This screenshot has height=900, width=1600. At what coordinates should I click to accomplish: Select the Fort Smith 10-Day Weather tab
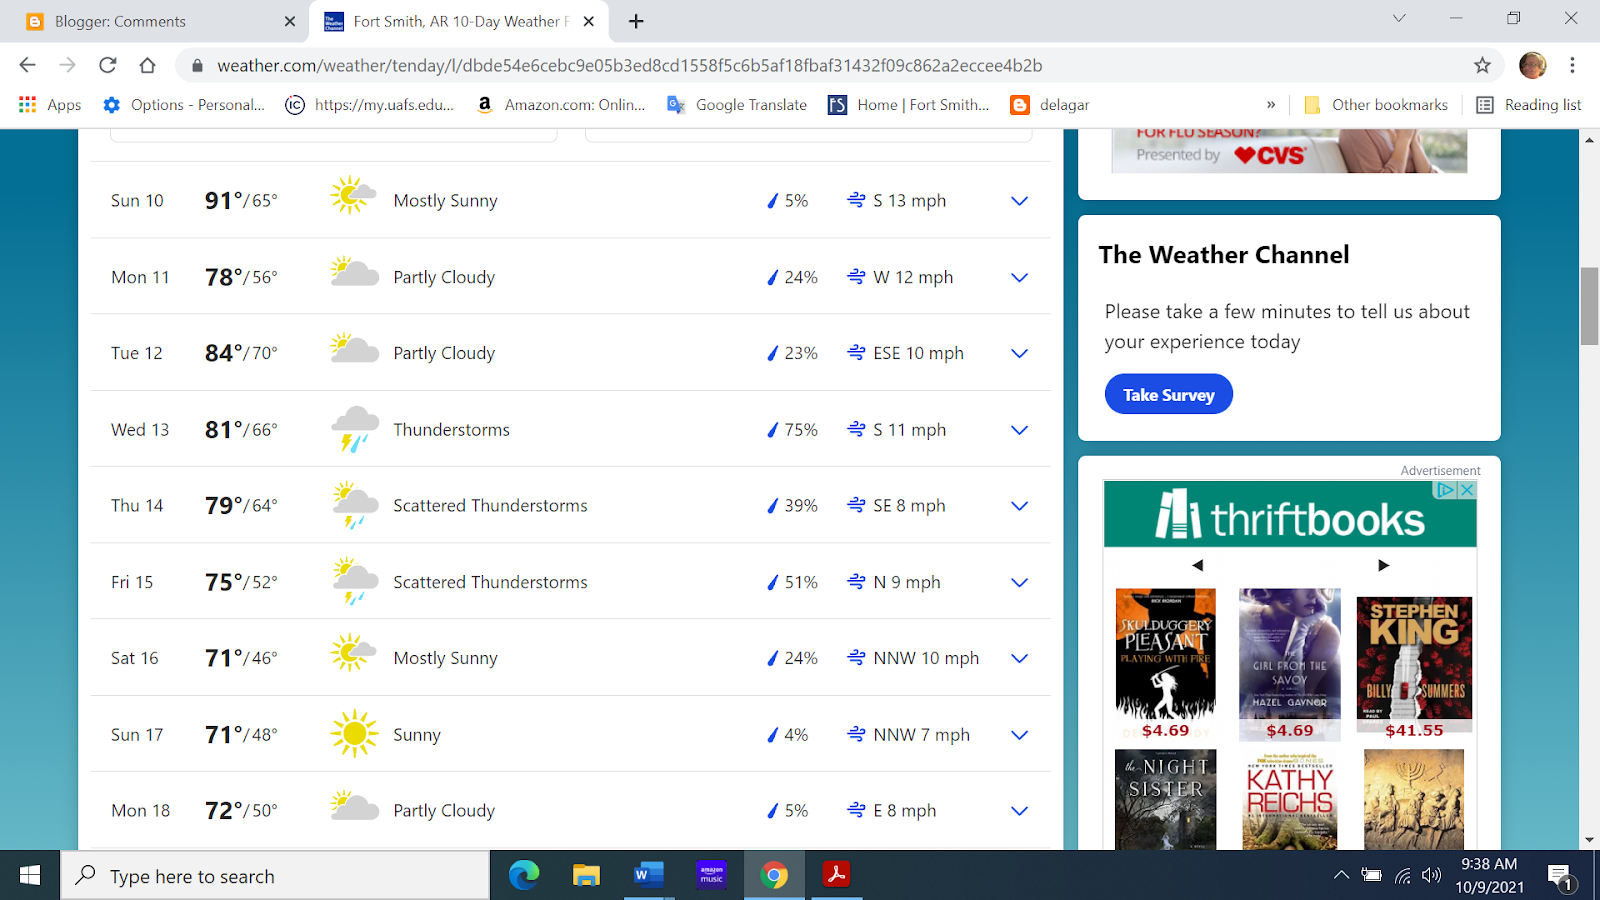click(460, 21)
